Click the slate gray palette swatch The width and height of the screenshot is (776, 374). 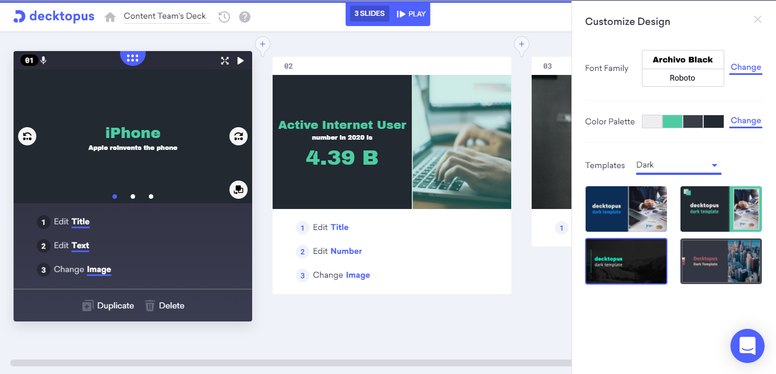(693, 122)
